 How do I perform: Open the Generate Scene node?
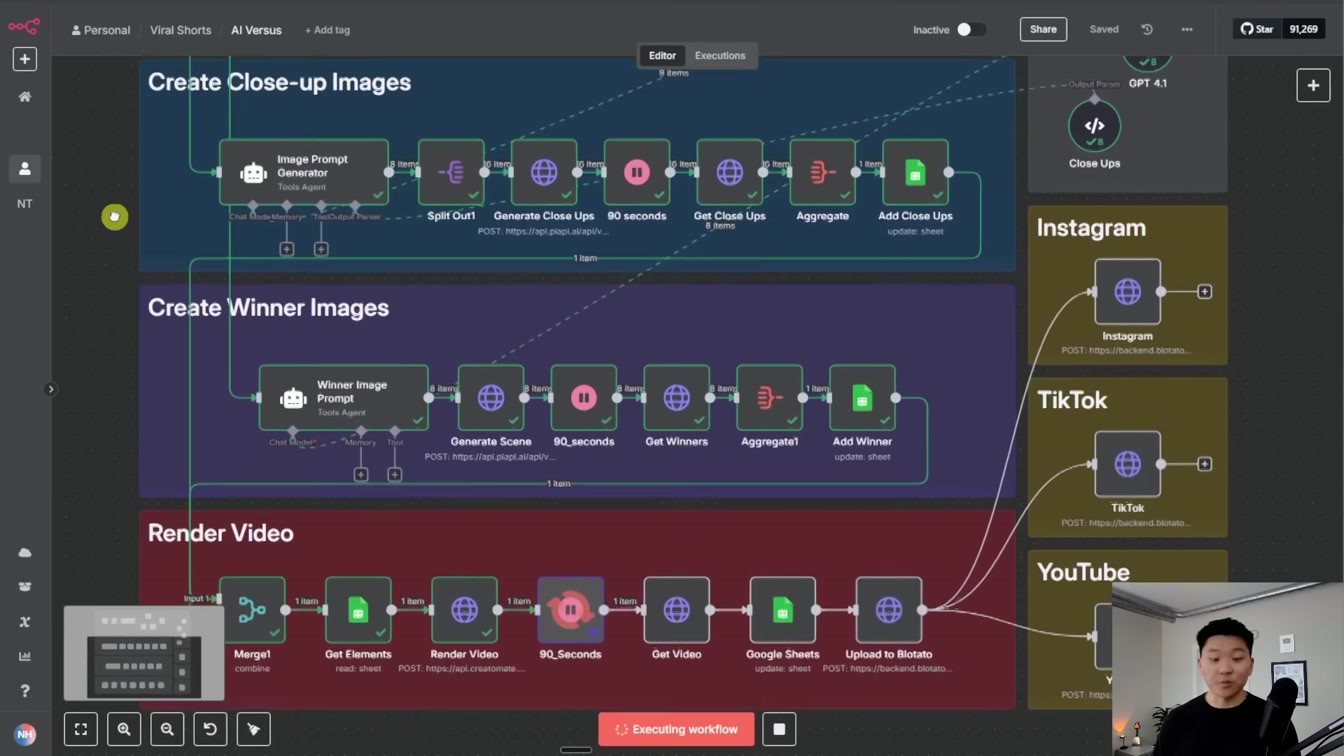(x=491, y=398)
